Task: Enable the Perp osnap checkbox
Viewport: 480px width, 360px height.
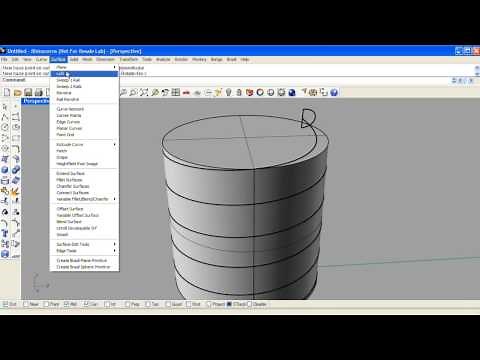Action: click(x=127, y=304)
